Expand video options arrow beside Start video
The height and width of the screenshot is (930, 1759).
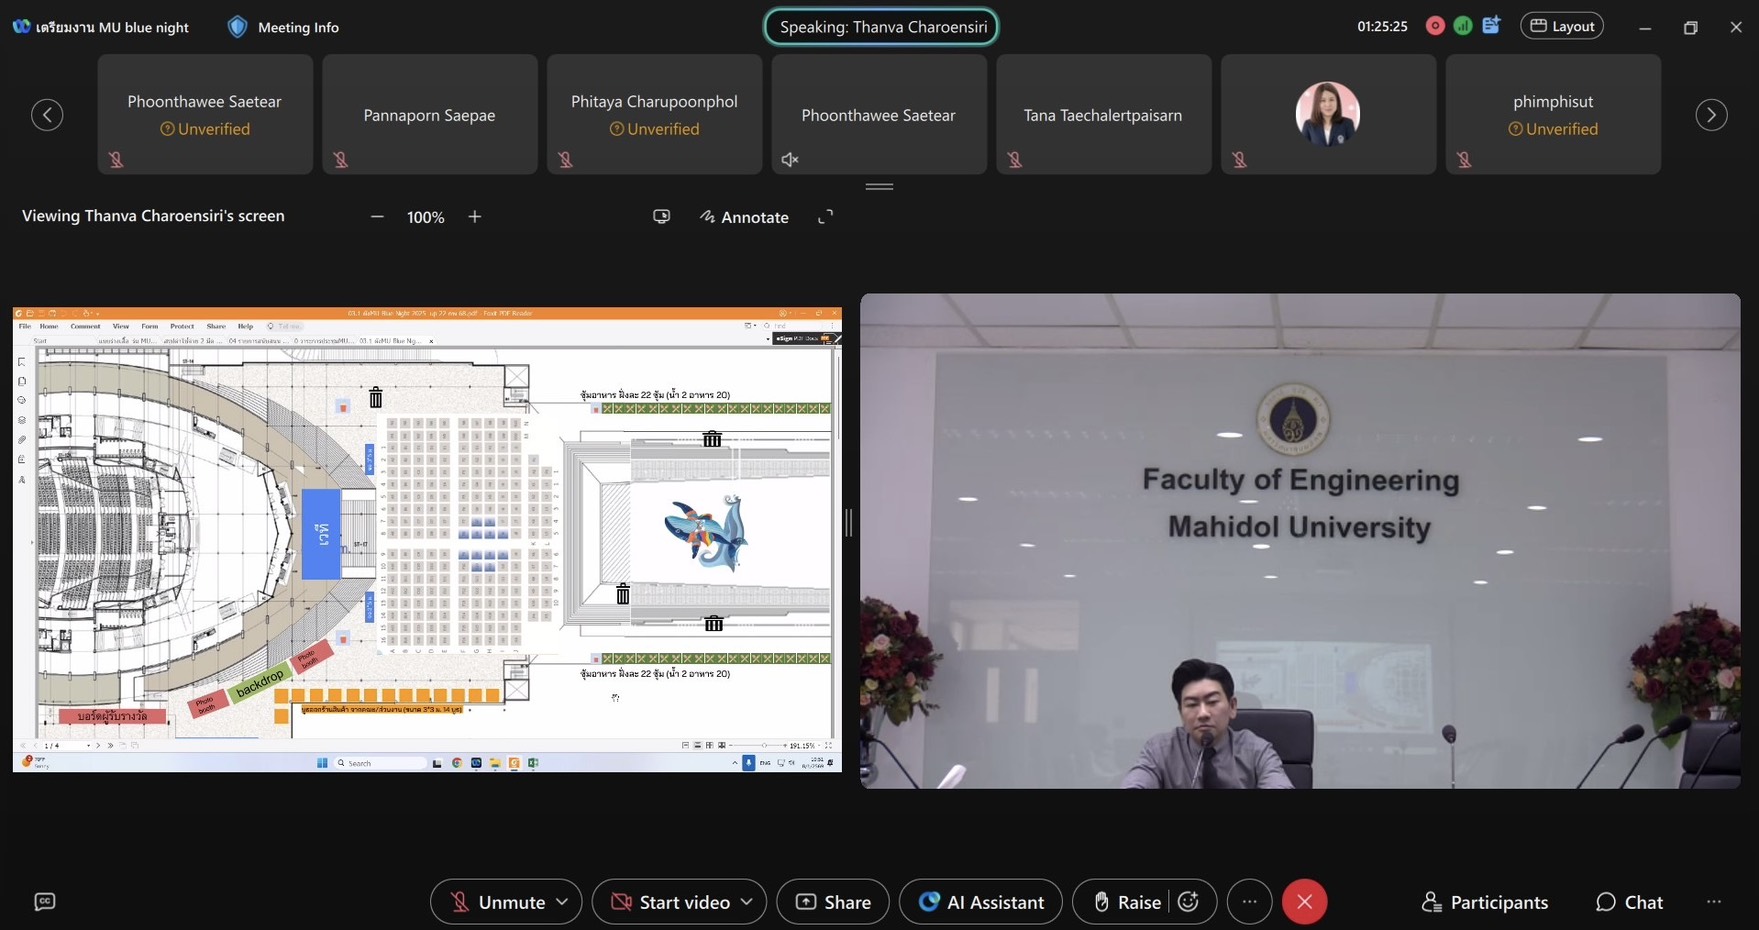[x=747, y=902]
